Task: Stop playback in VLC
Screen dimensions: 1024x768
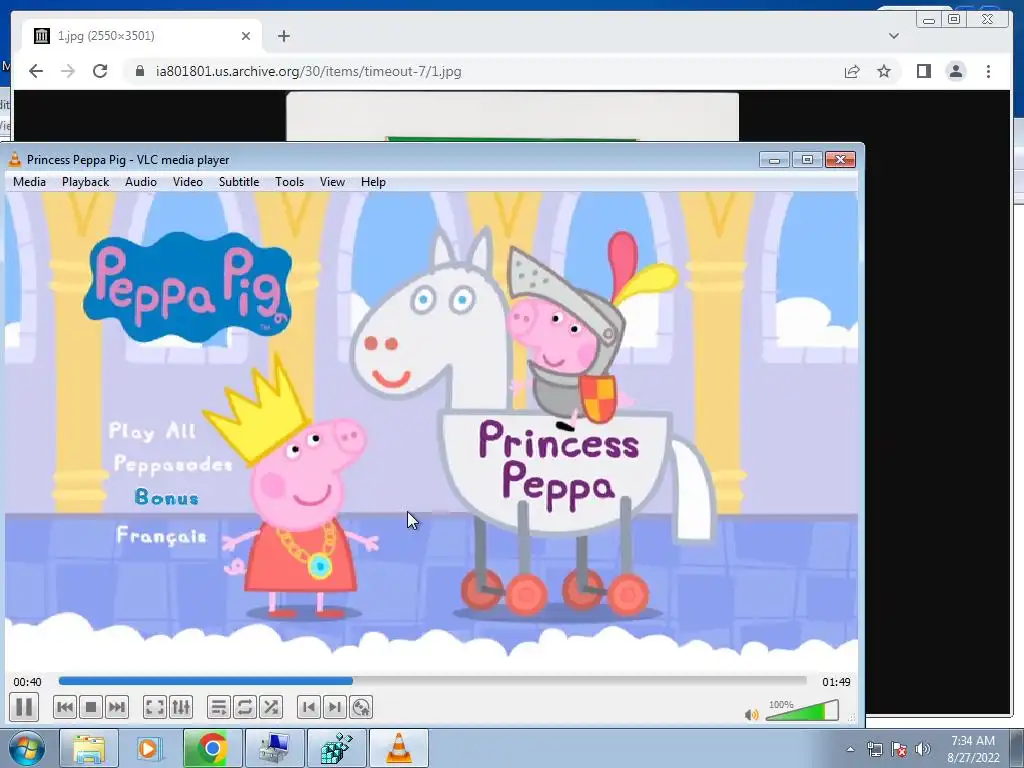Action: (91, 707)
